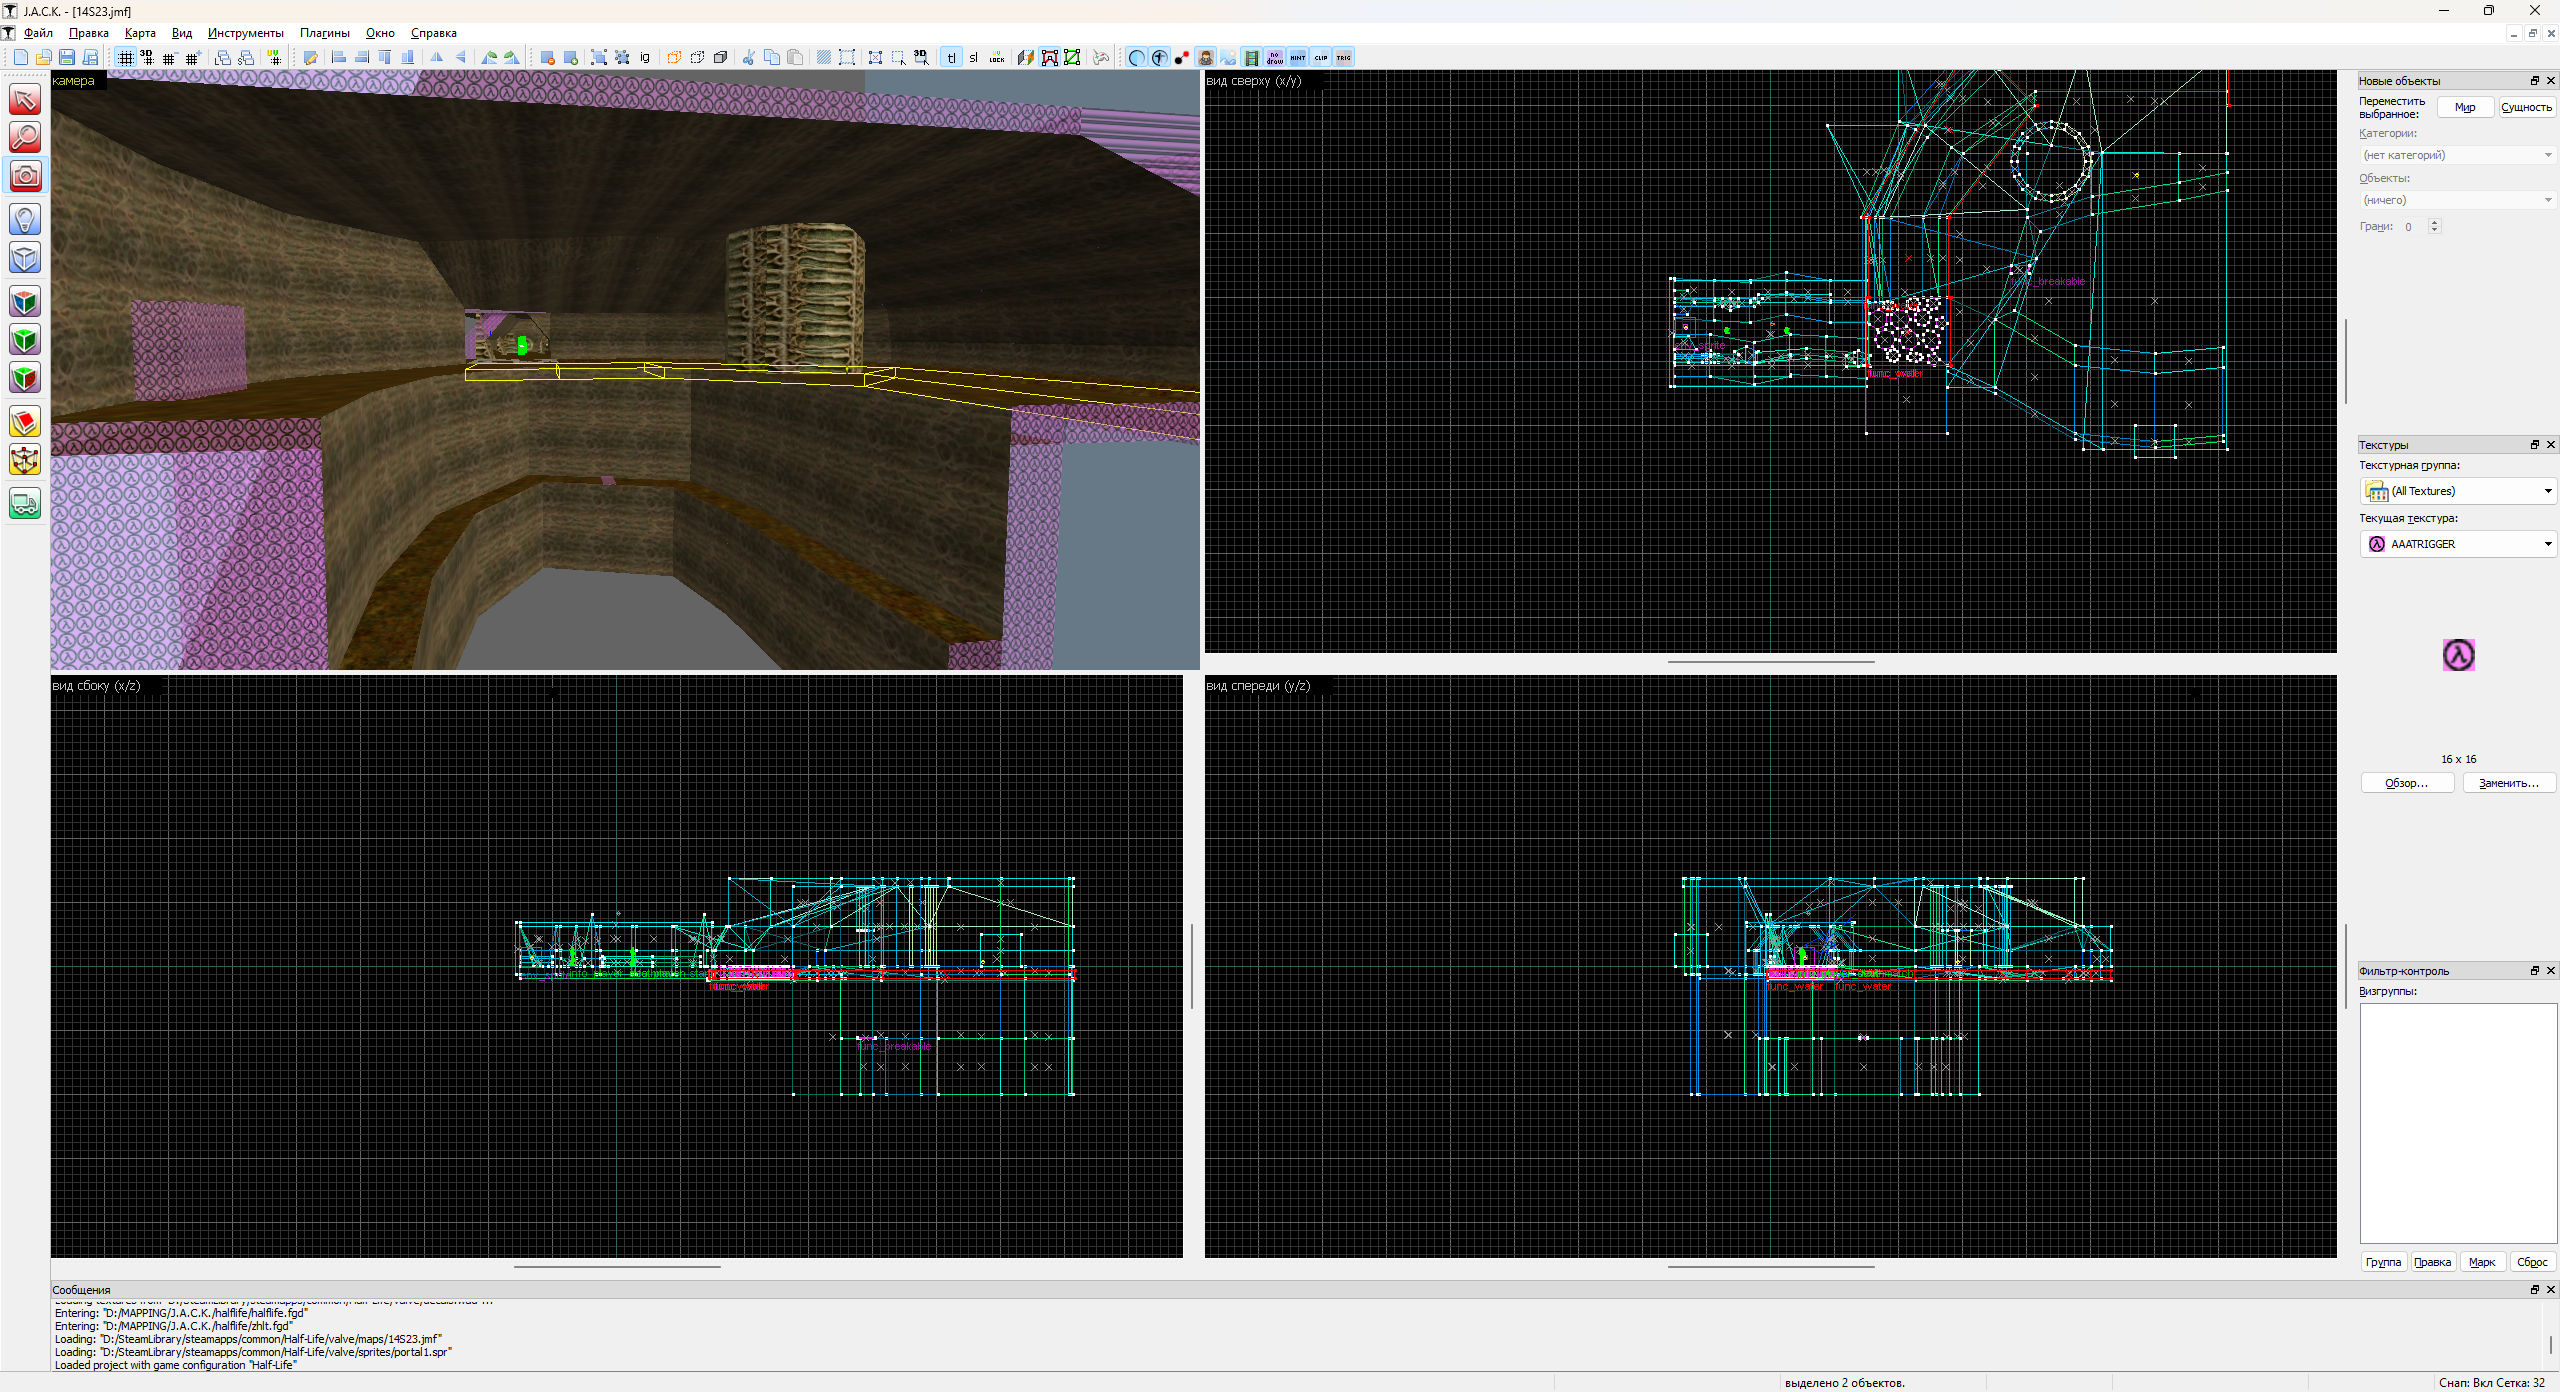Toggle texture lock 'tl' button
Image resolution: width=2560 pixels, height=1392 pixels.
pyautogui.click(x=951, y=58)
